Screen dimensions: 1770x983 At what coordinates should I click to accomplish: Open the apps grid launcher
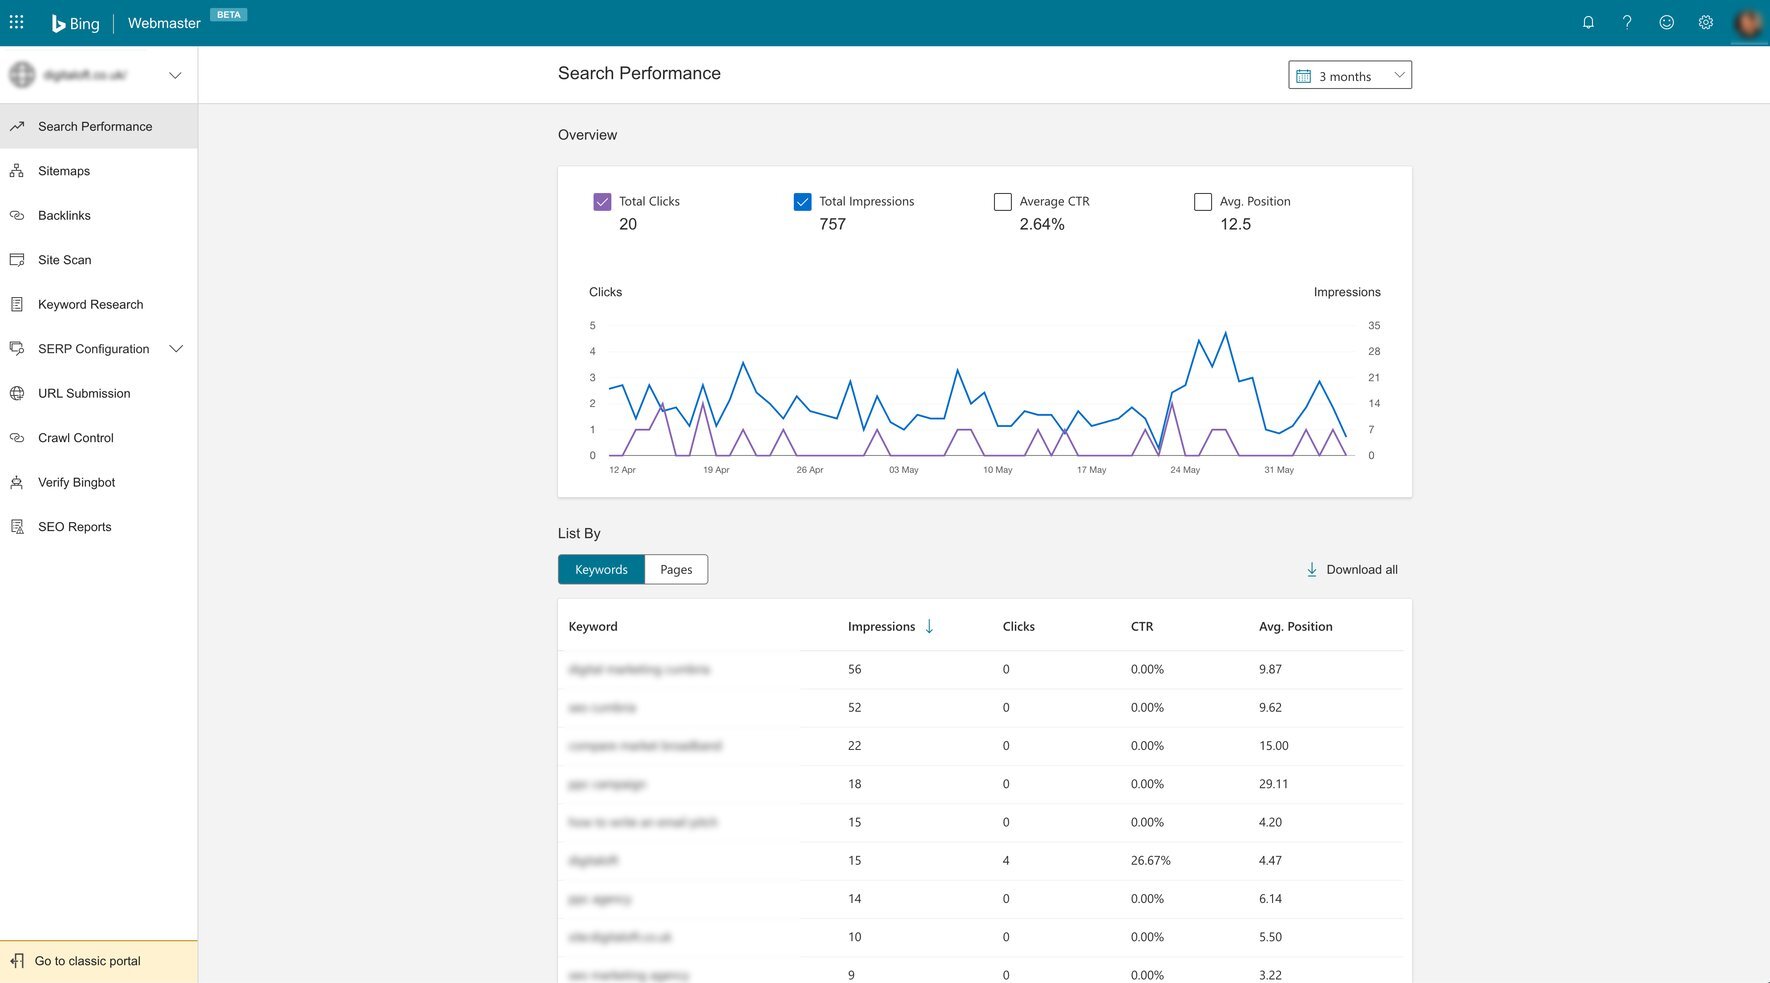click(x=17, y=22)
